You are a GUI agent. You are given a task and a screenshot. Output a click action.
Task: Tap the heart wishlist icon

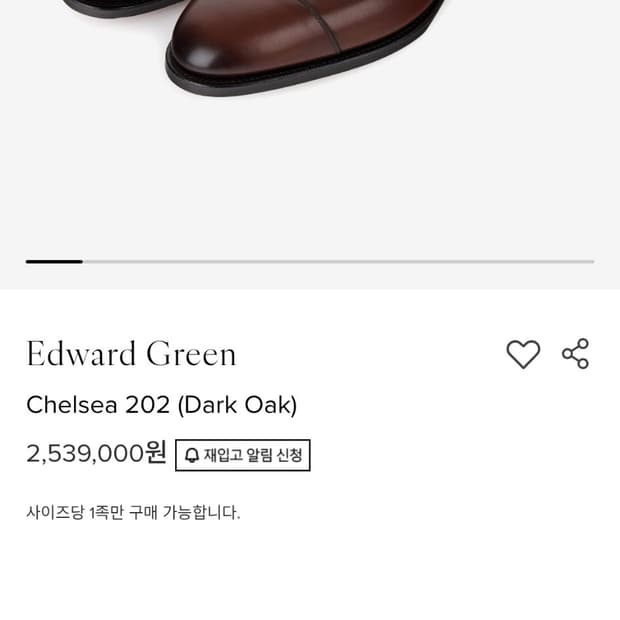pos(523,354)
